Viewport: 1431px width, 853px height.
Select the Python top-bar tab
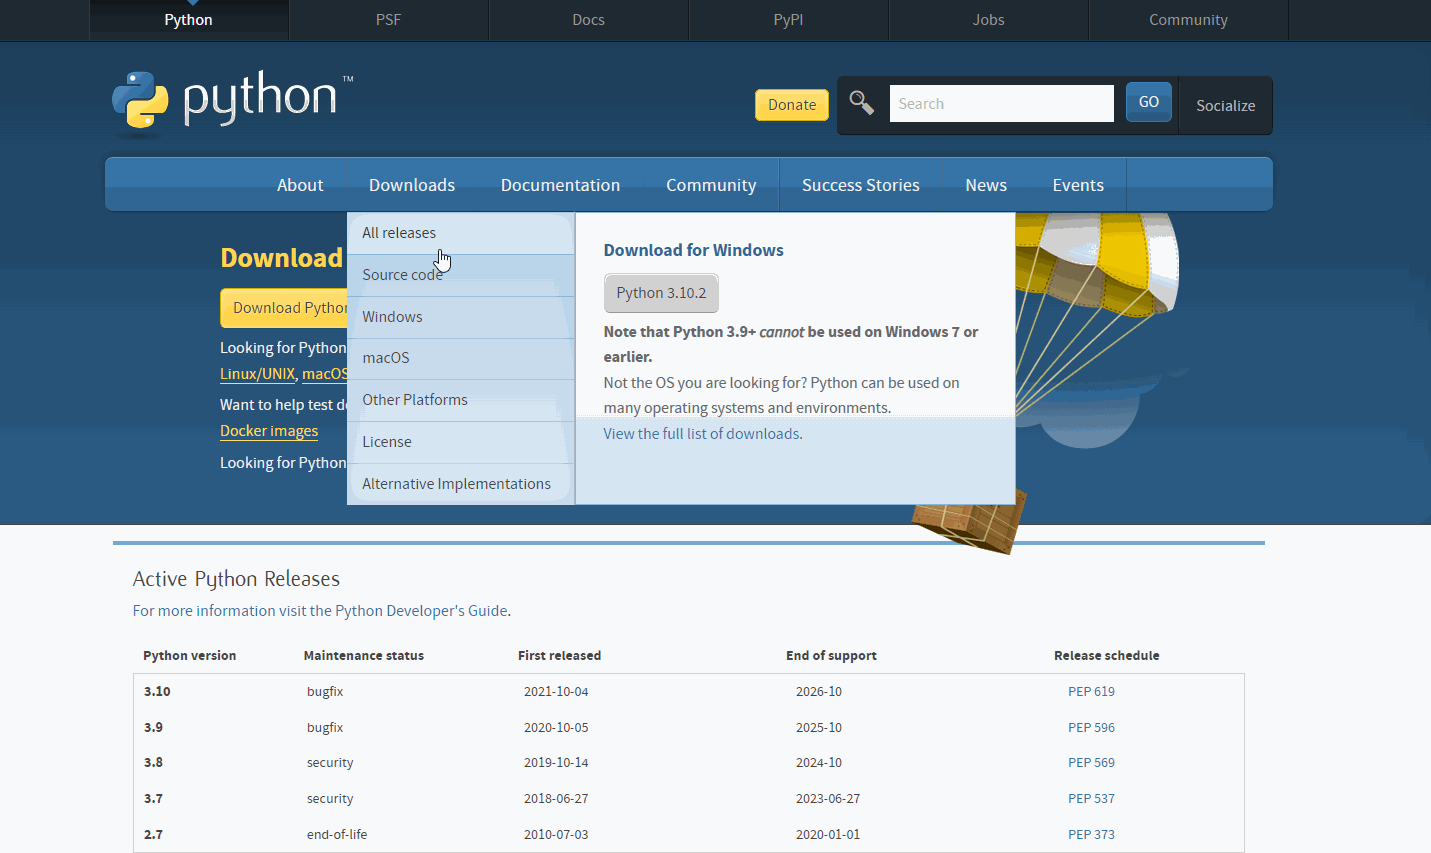tap(188, 20)
